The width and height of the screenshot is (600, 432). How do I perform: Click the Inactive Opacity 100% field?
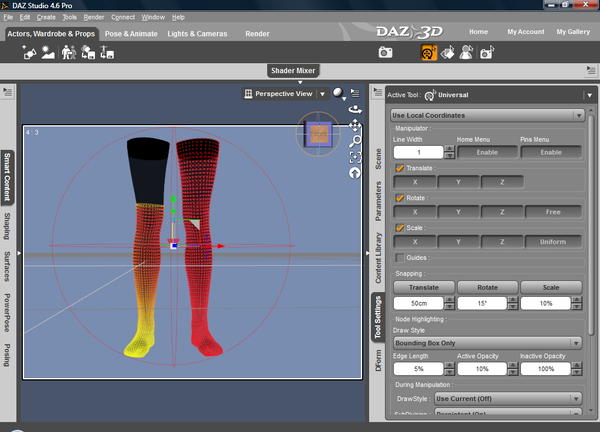pyautogui.click(x=546, y=369)
